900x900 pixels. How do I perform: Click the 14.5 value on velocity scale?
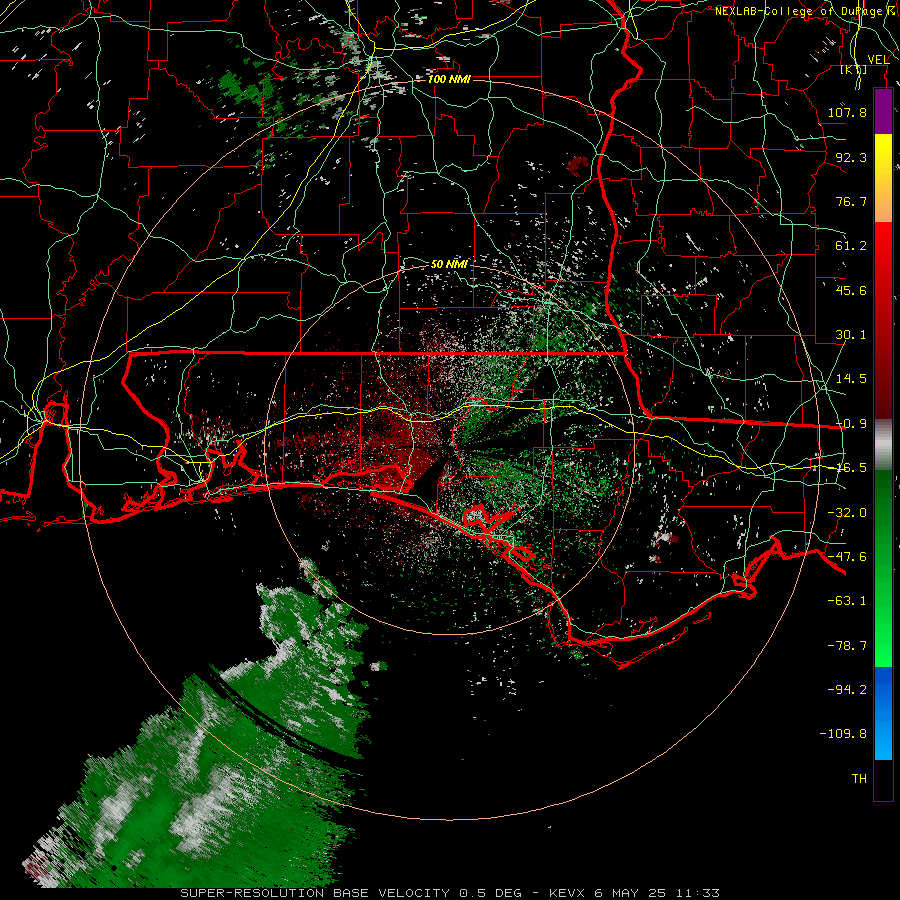pyautogui.click(x=851, y=379)
